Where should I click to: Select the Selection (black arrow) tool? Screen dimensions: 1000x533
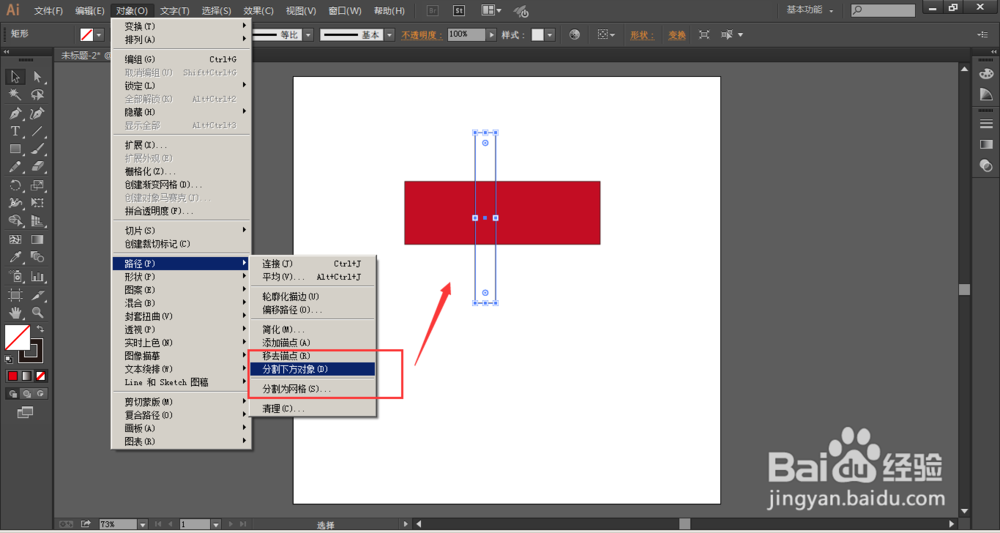15,77
